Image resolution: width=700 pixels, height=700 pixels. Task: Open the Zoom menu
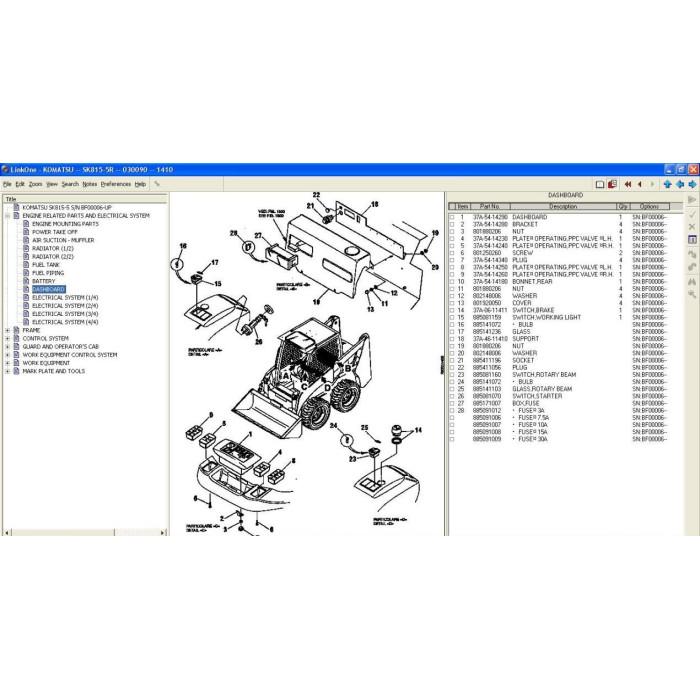[35, 184]
